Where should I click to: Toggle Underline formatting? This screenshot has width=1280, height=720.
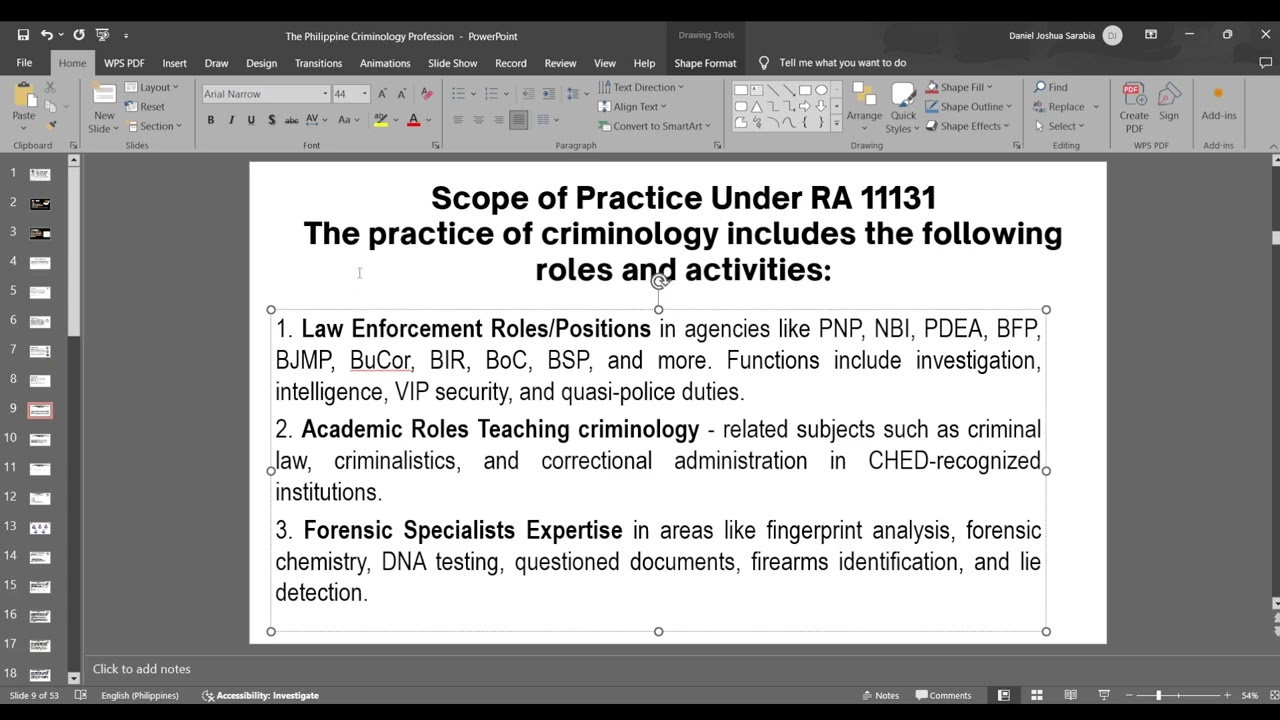[251, 120]
